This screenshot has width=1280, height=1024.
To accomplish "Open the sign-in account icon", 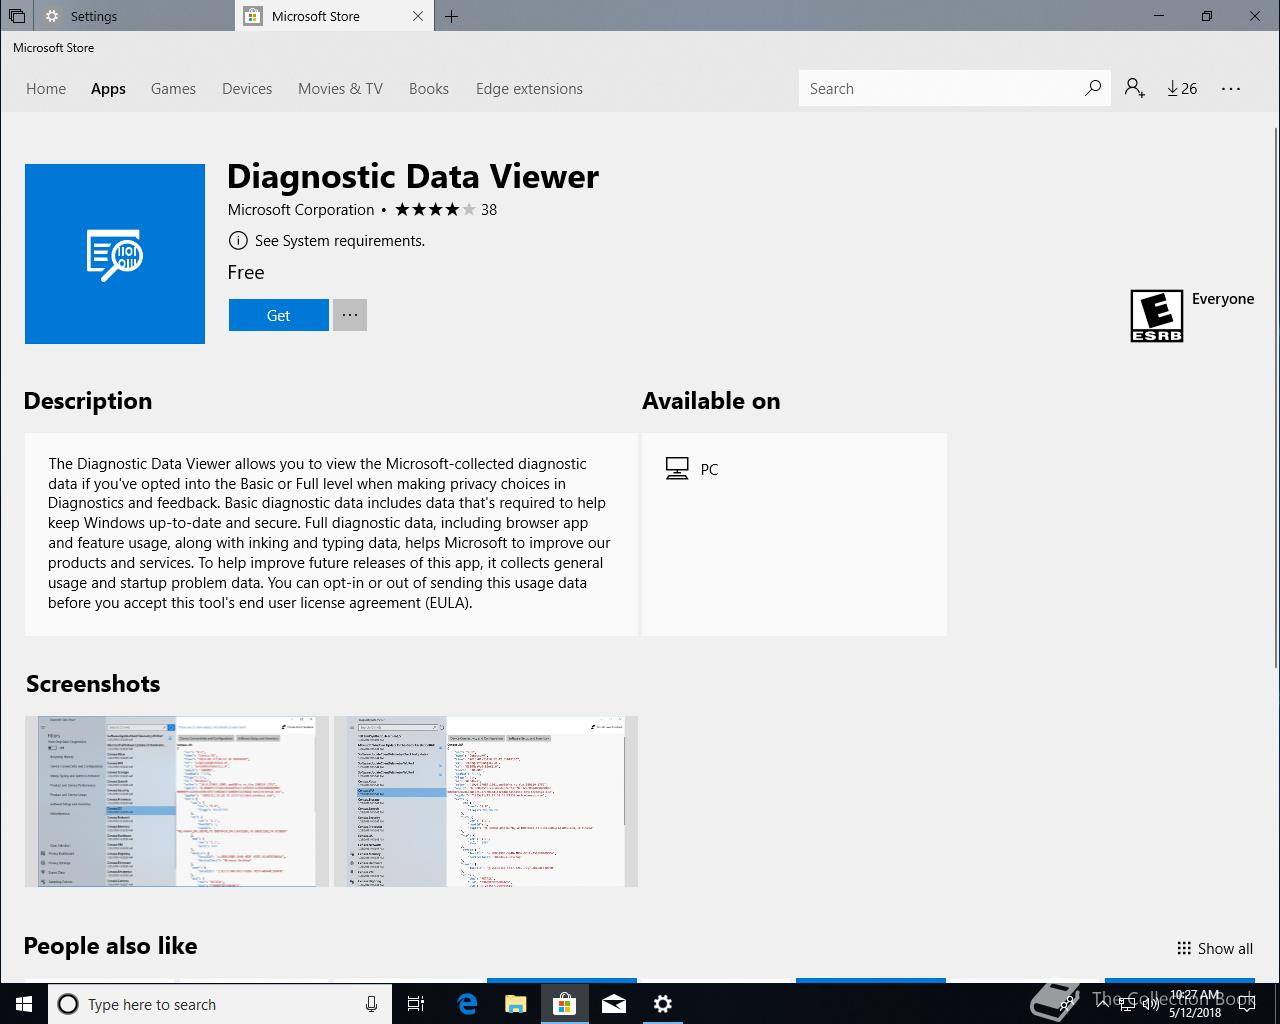I will coord(1134,88).
